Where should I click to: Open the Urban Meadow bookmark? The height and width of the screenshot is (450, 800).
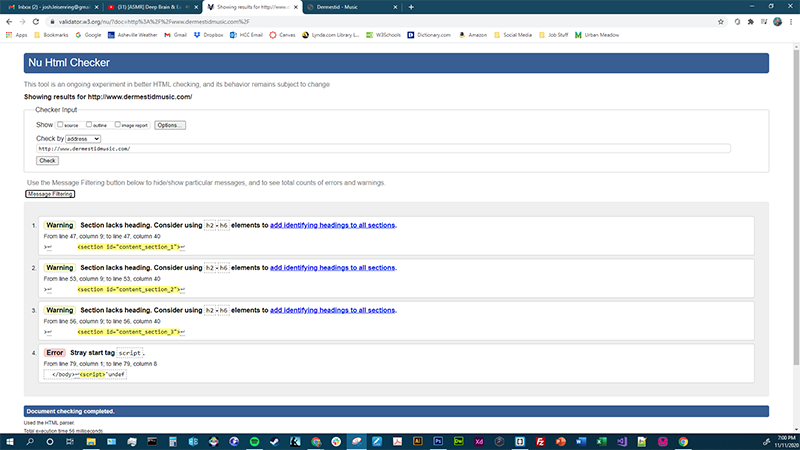coord(596,35)
